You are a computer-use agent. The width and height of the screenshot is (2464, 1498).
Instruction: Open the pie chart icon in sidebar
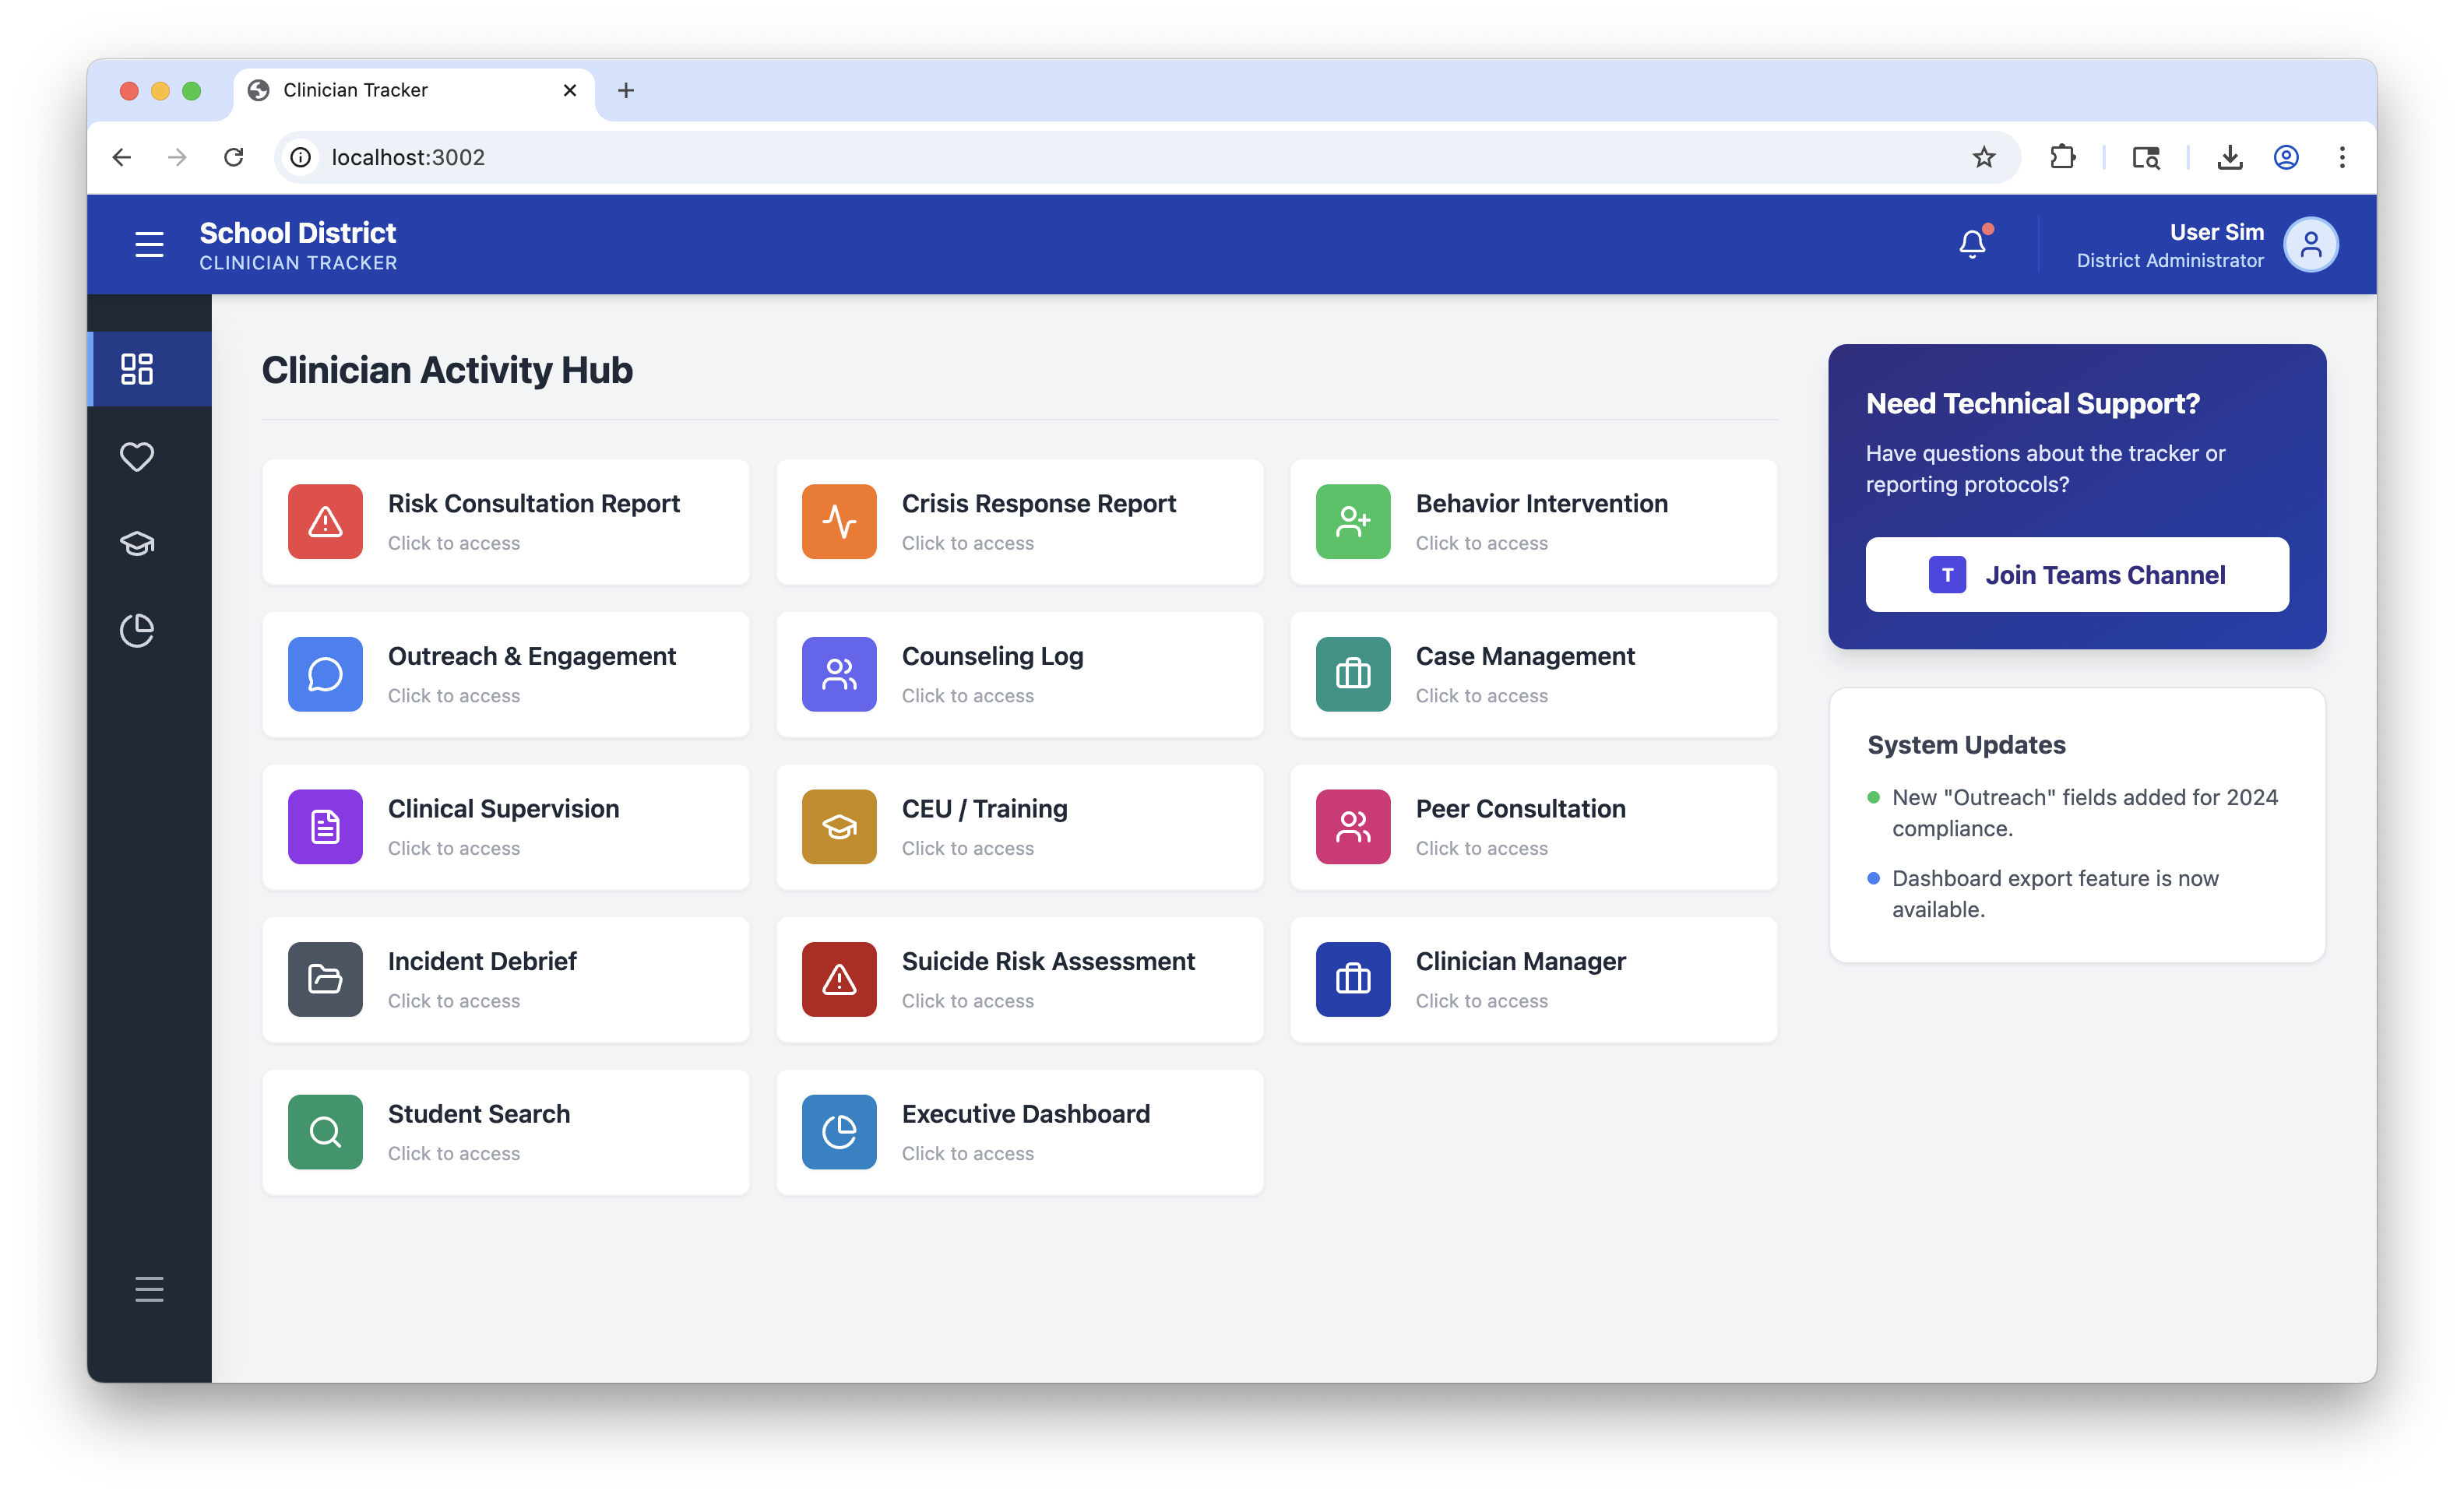click(x=136, y=630)
